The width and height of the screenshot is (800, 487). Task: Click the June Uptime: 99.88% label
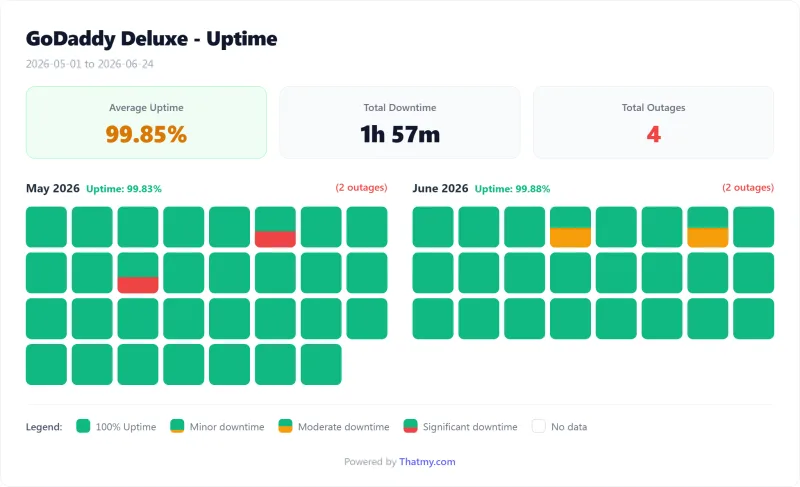click(512, 189)
